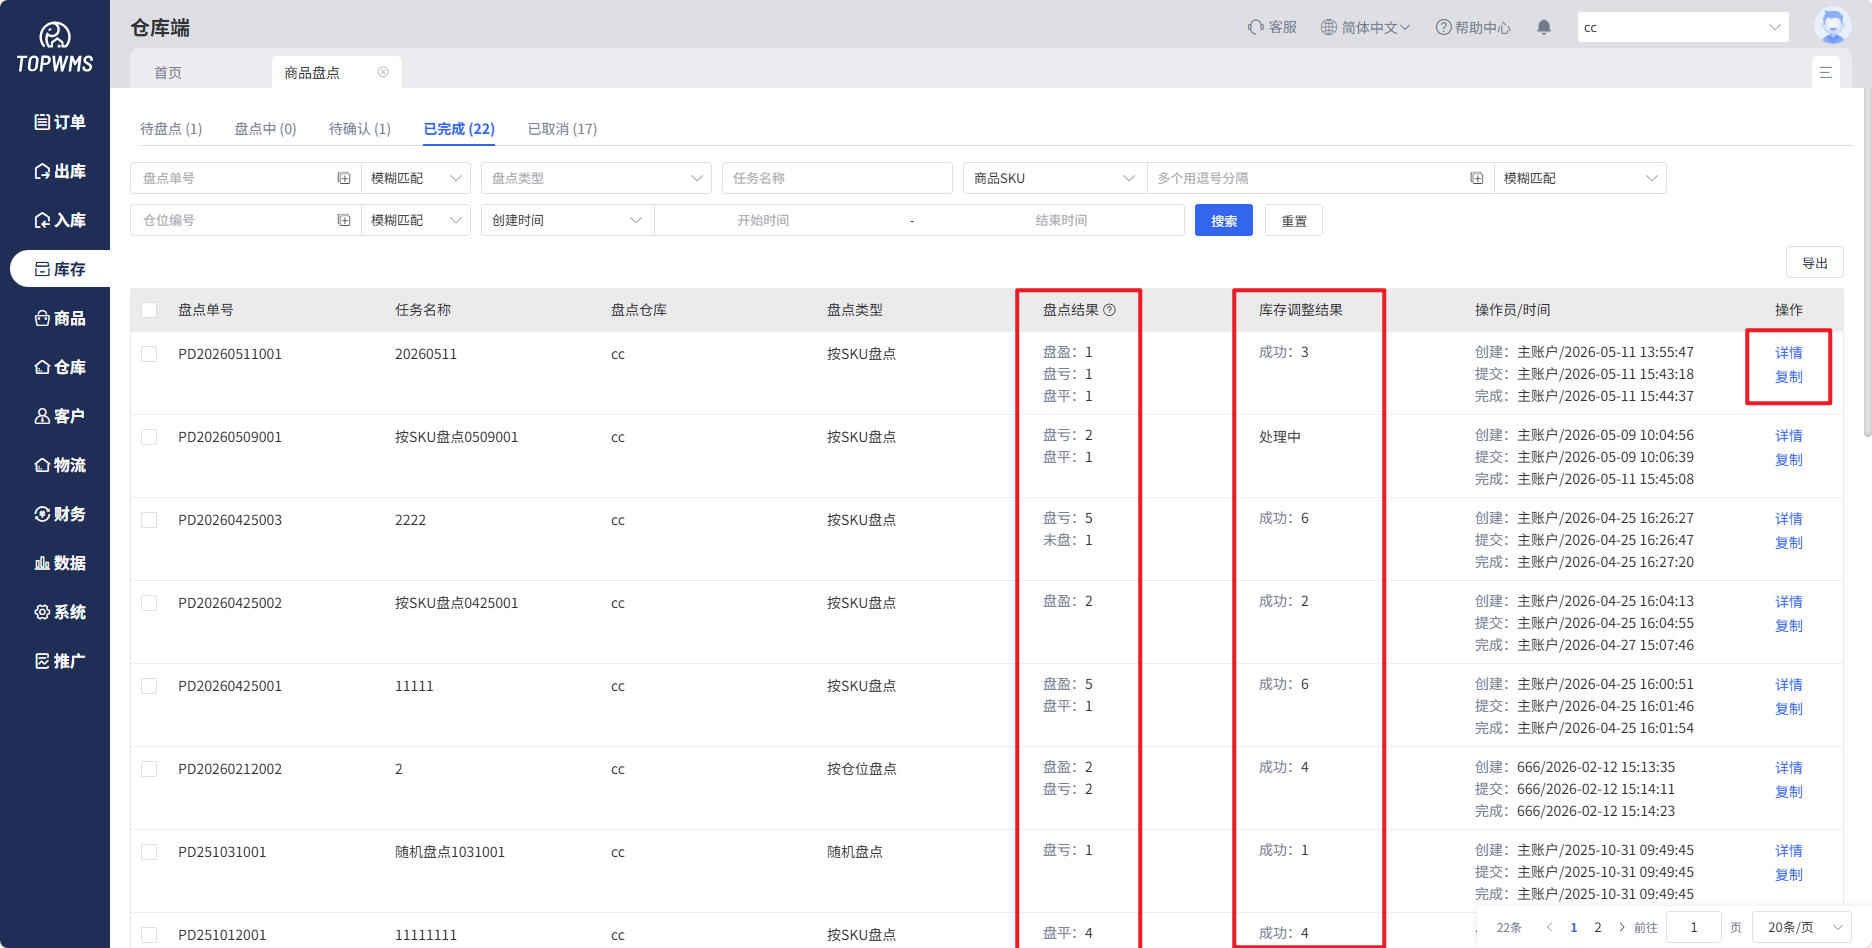Switch to the 待盘点 (1) tab

(171, 129)
